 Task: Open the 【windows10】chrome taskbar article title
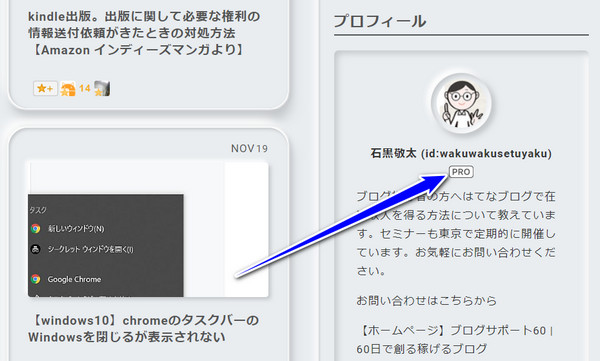[x=143, y=328]
